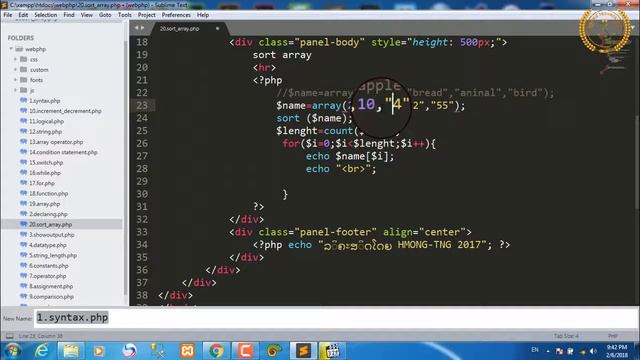640x360 pixels.
Task: Open 1.syntax.php in sidebar
Action: (44, 100)
